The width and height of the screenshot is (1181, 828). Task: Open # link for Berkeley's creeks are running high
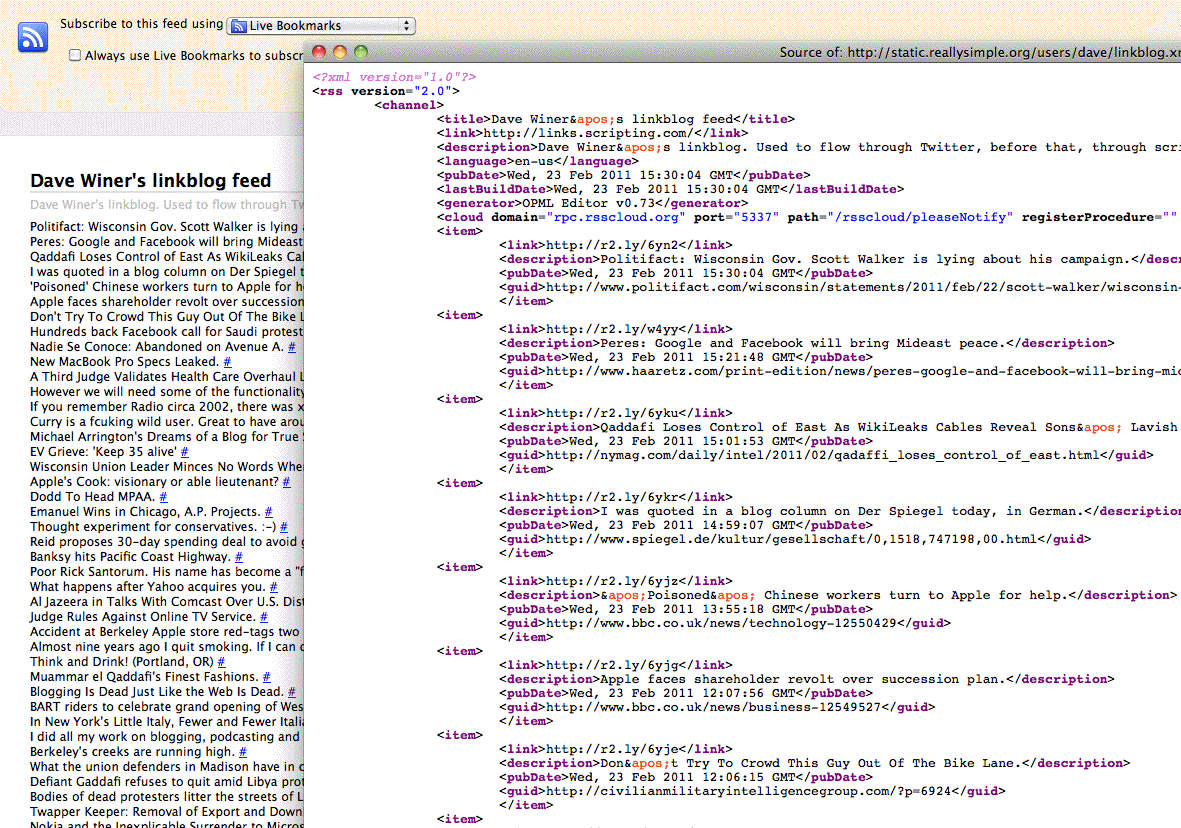click(243, 752)
